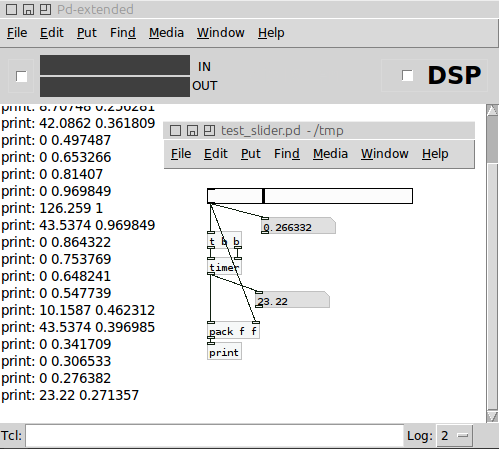The height and width of the screenshot is (449, 499).
Task: Click console line 'print: 0 0.653266'
Action: 56,157
